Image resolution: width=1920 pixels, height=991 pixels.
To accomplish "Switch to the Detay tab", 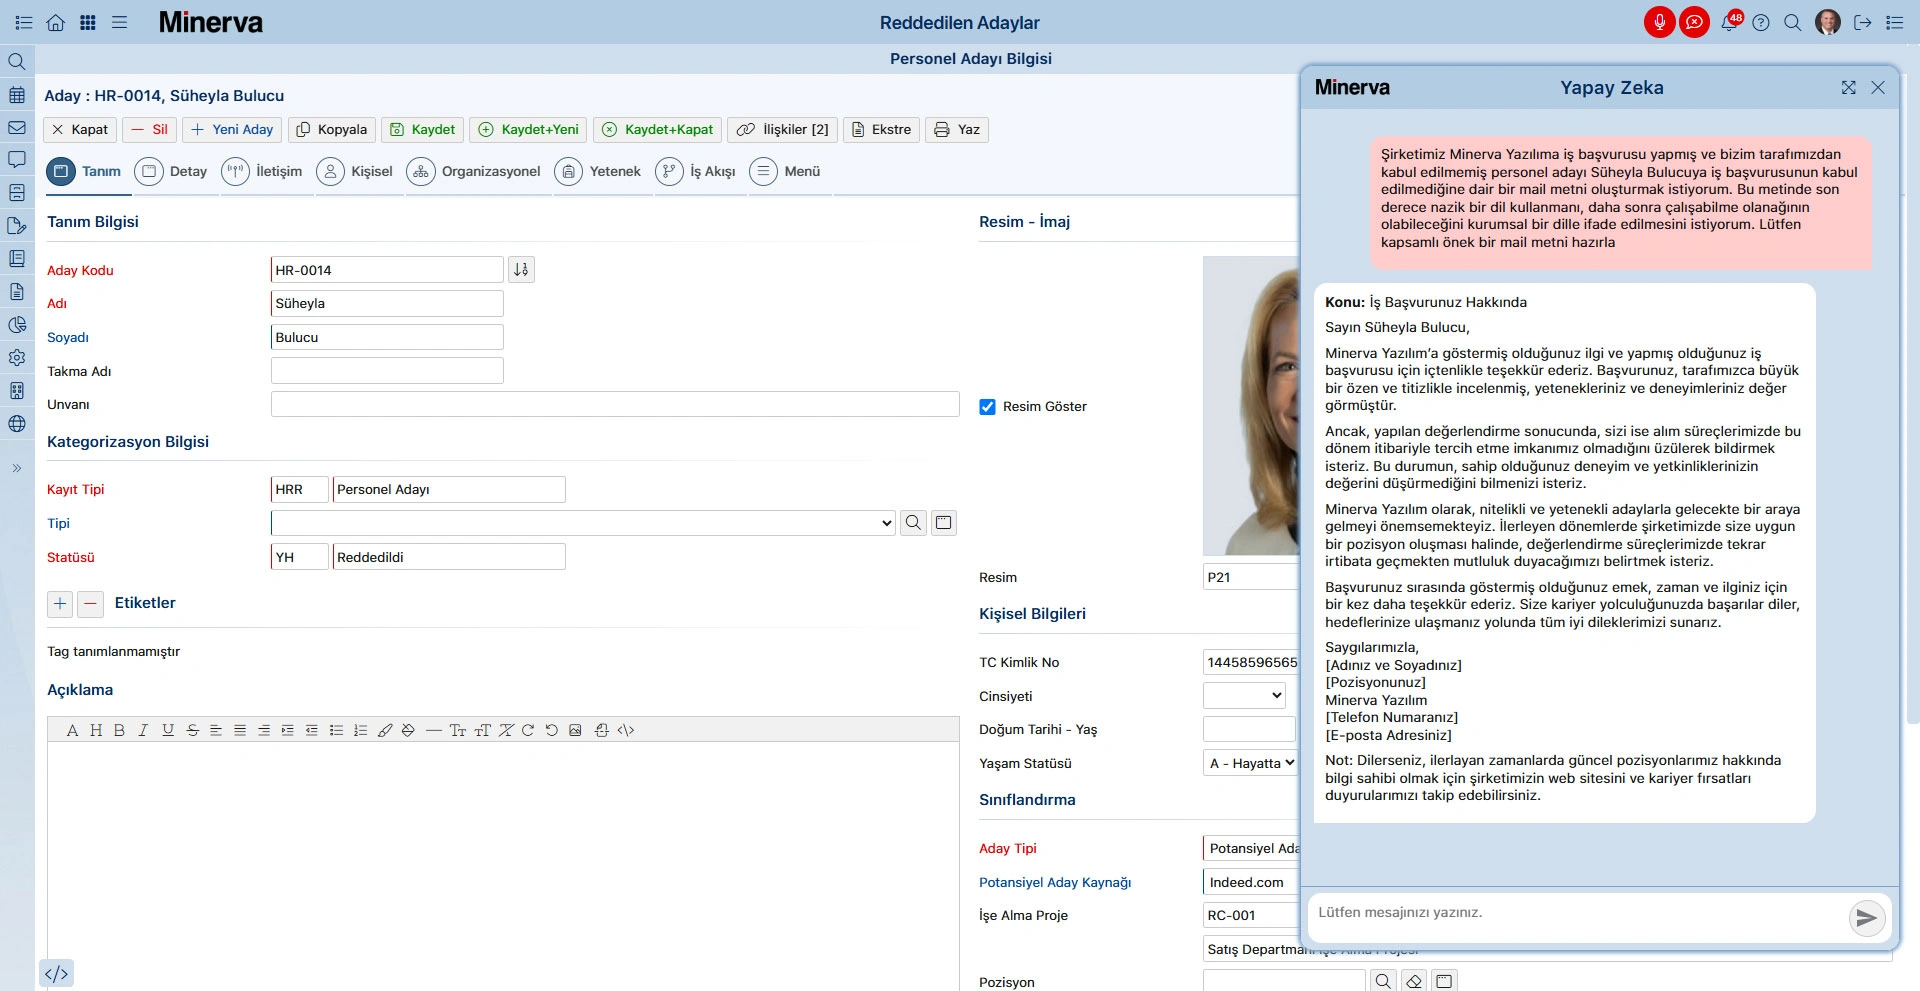I will coord(171,172).
